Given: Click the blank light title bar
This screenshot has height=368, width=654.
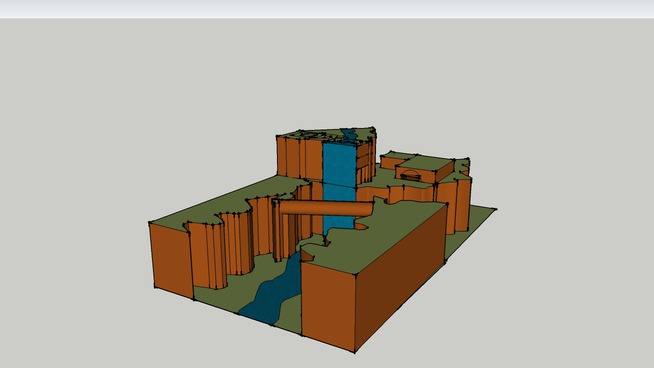Looking at the screenshot, I should coord(327,9).
